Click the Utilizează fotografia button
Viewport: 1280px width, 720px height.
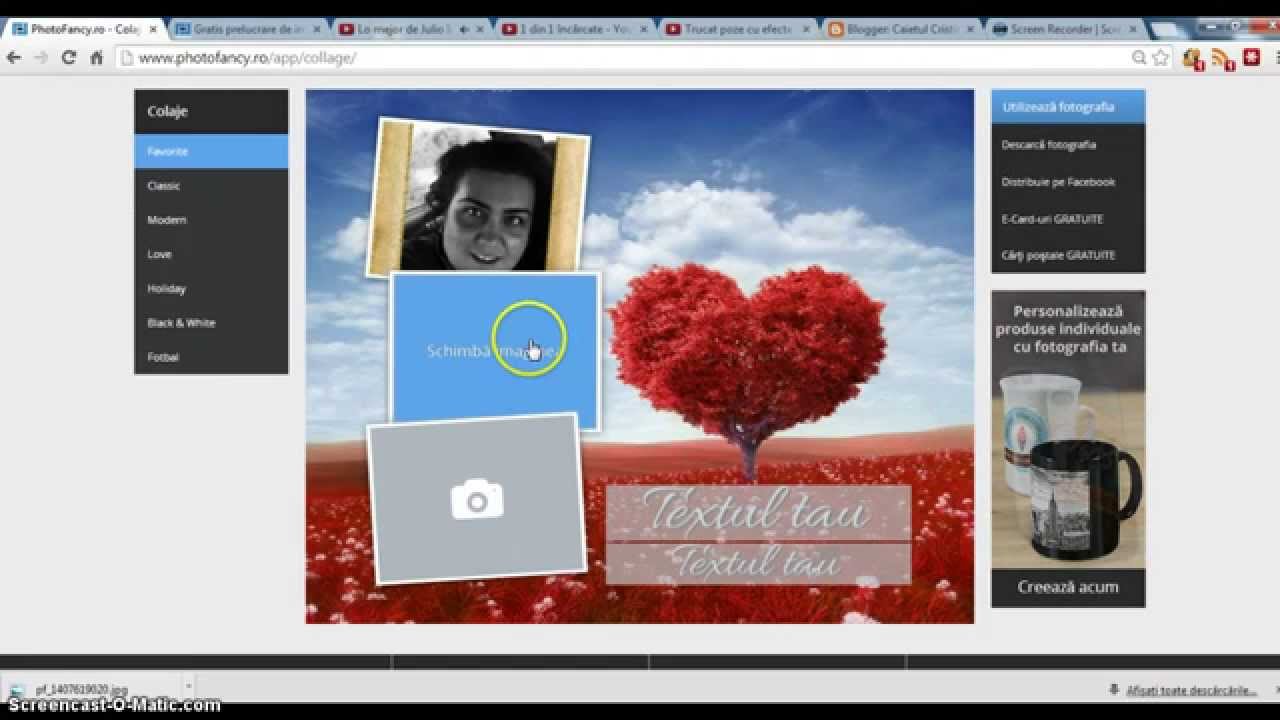tap(1068, 106)
